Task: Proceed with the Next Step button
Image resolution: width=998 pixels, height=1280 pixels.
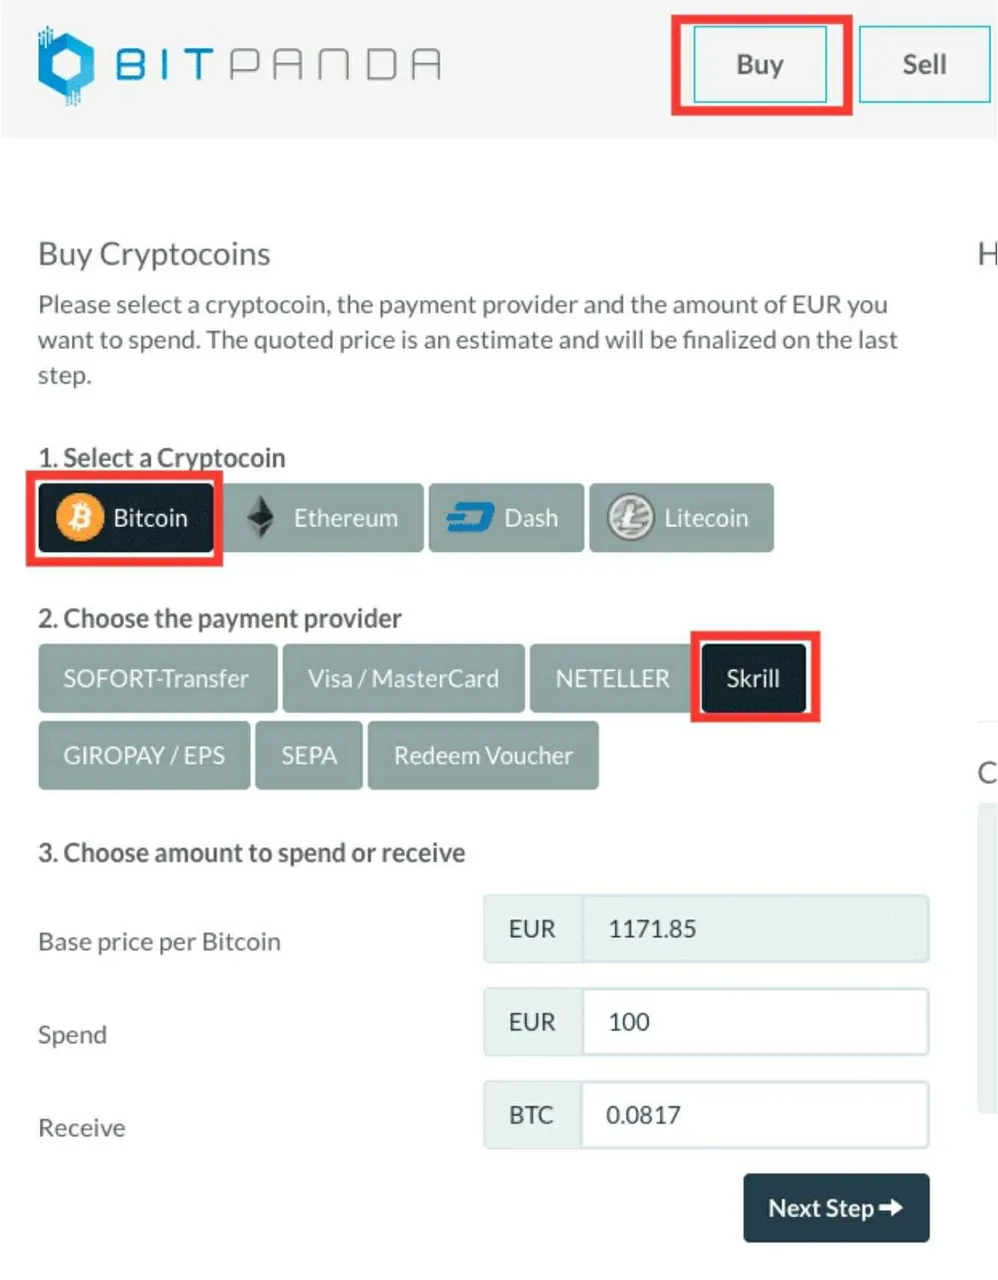Action: coord(836,1208)
